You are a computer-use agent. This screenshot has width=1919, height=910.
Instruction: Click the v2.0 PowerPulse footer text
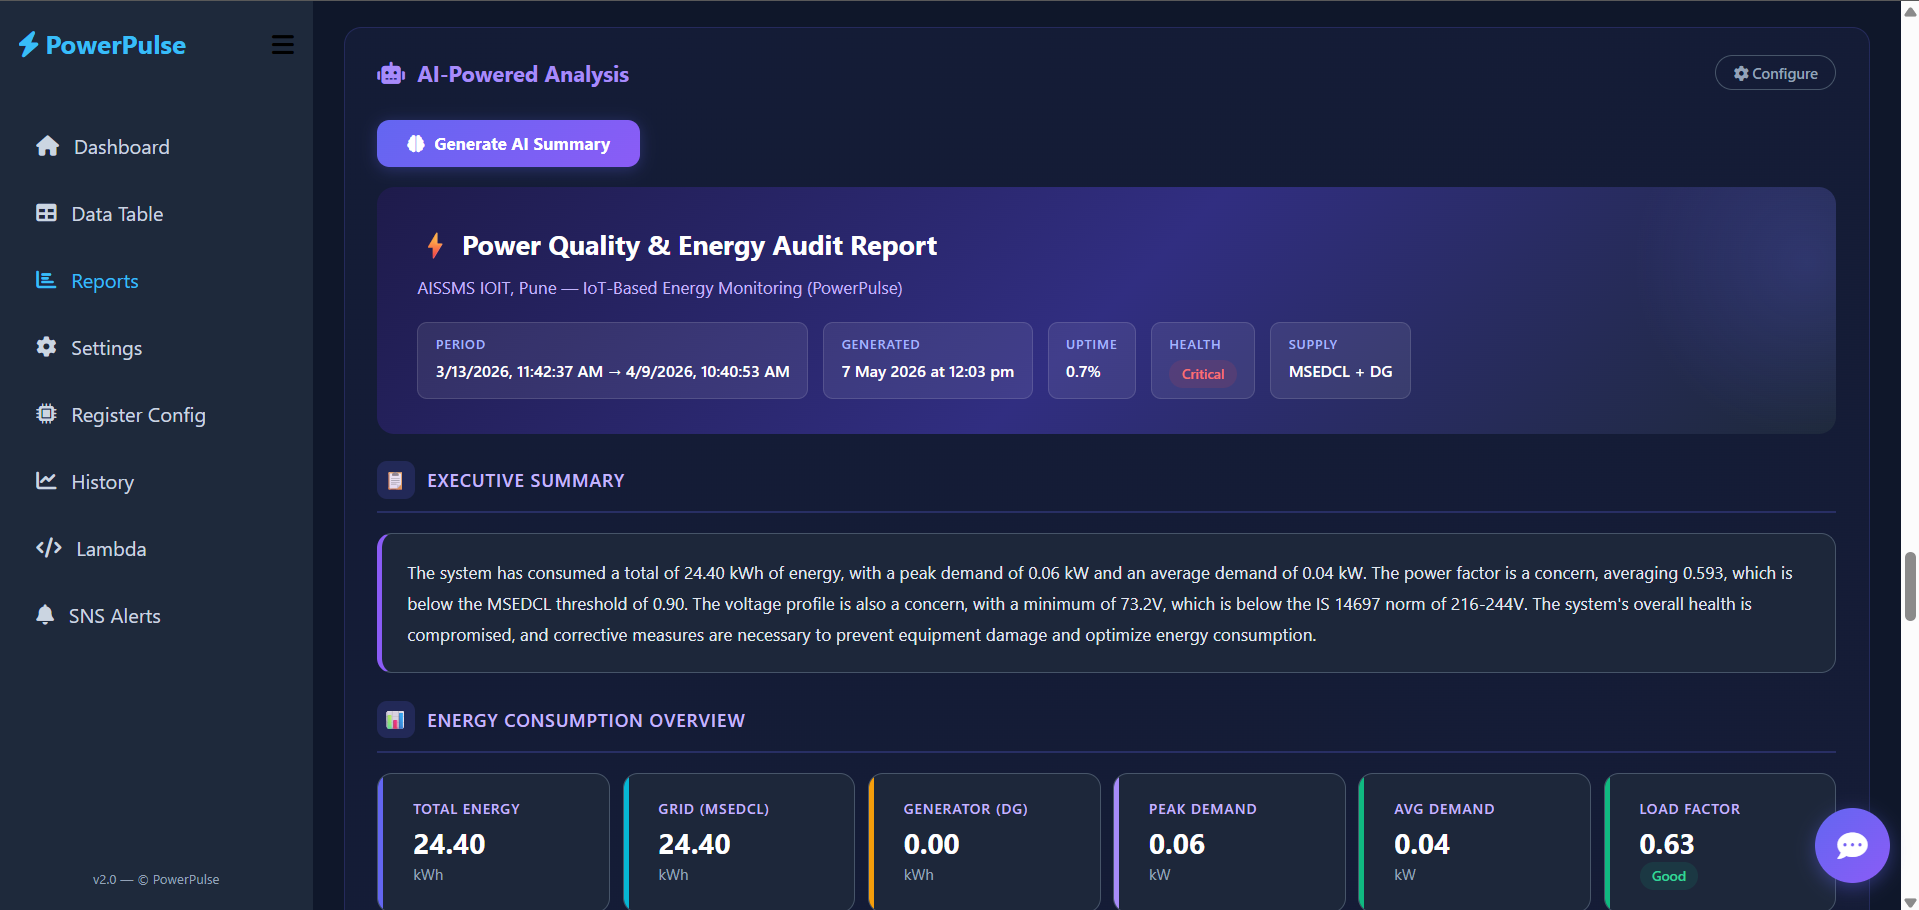tap(156, 880)
